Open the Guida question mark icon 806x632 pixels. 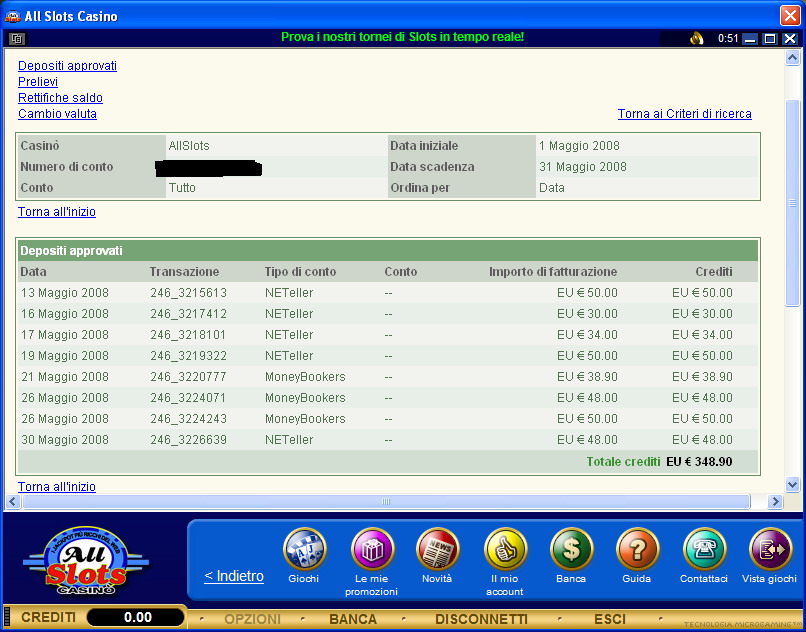(x=637, y=549)
